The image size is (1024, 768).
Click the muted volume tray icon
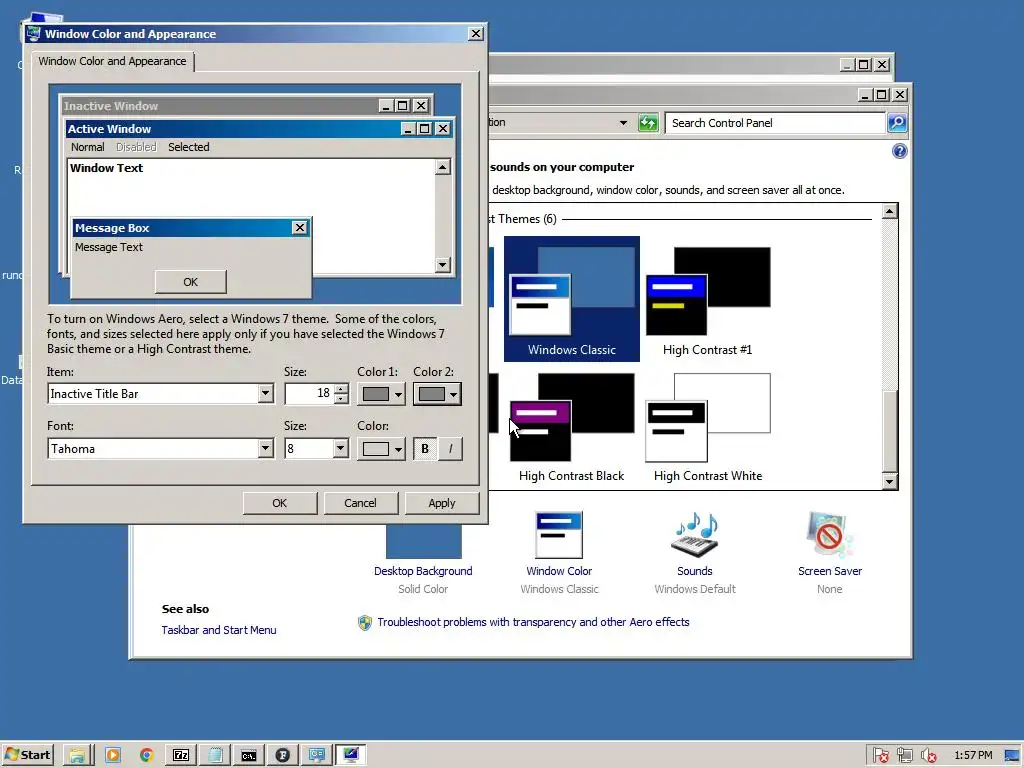[929, 756]
